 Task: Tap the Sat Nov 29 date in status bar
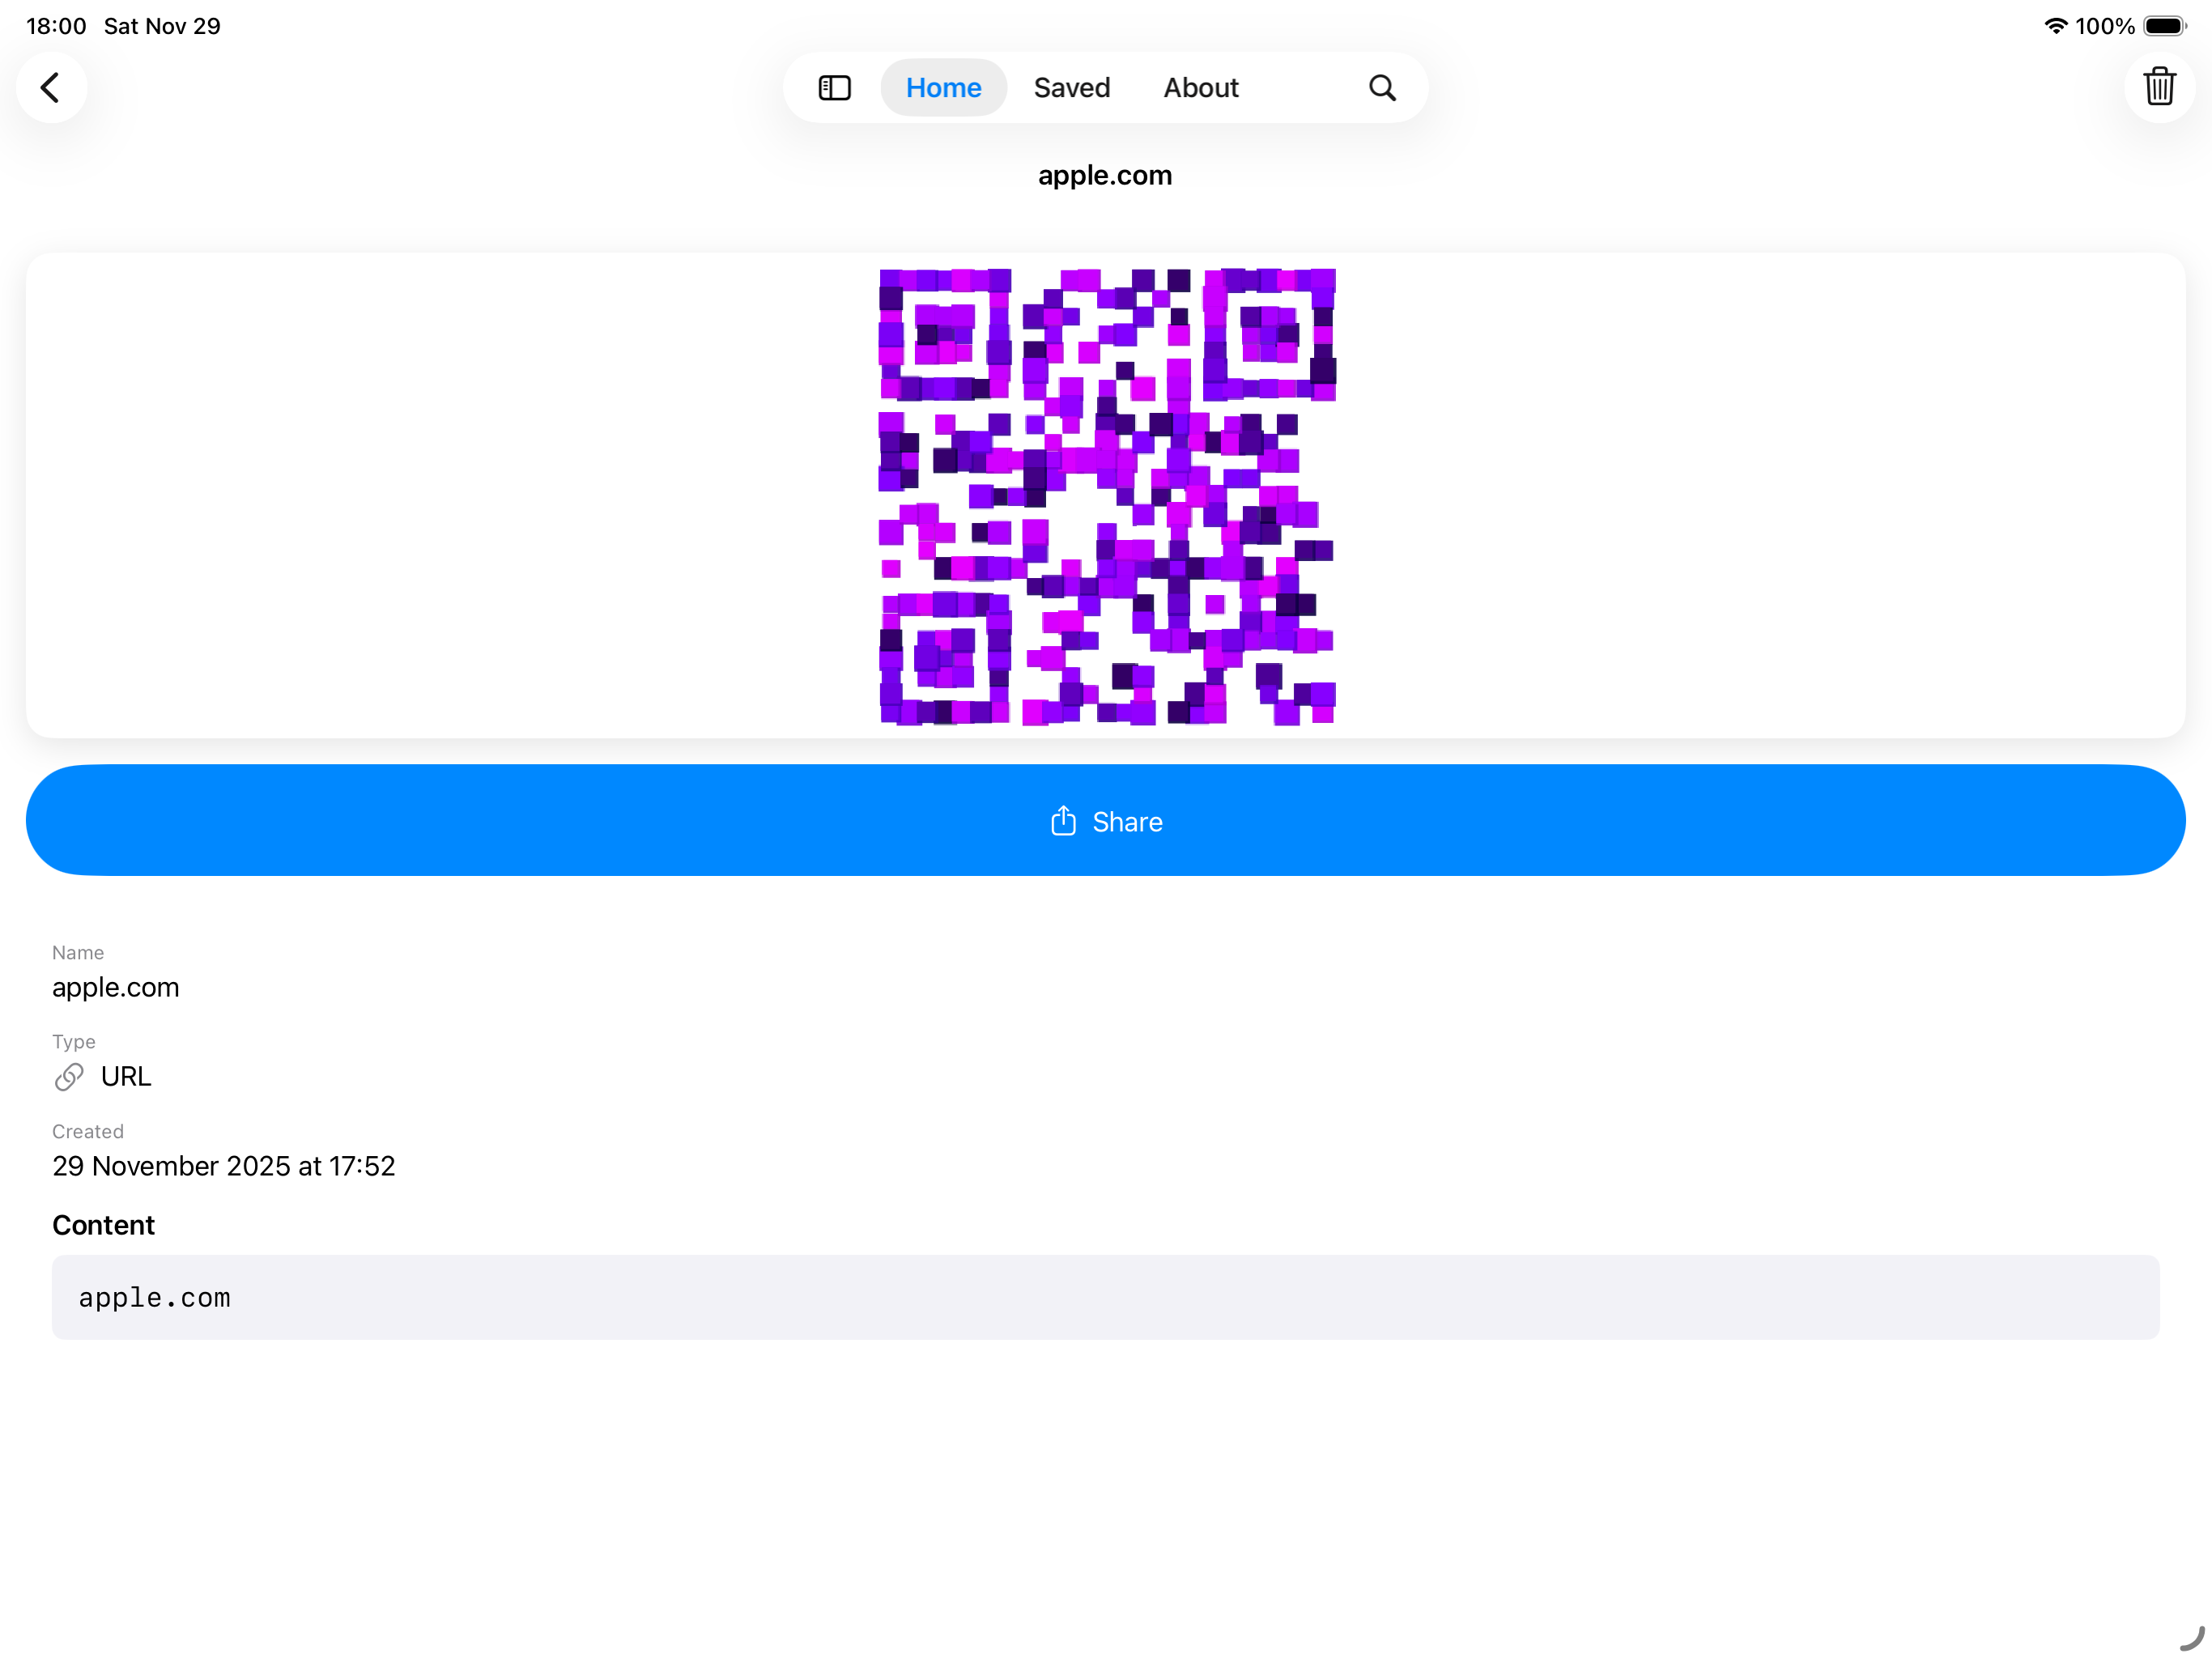coord(162,26)
